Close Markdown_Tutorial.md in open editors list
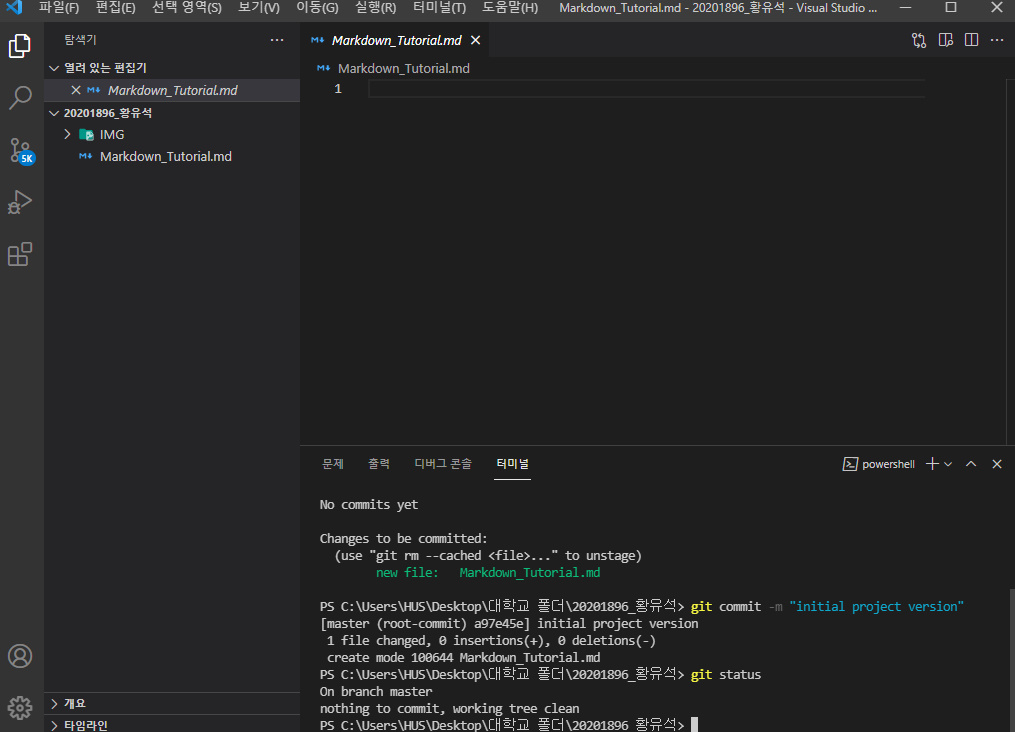Image resolution: width=1015 pixels, height=732 pixels. pyautogui.click(x=76, y=91)
